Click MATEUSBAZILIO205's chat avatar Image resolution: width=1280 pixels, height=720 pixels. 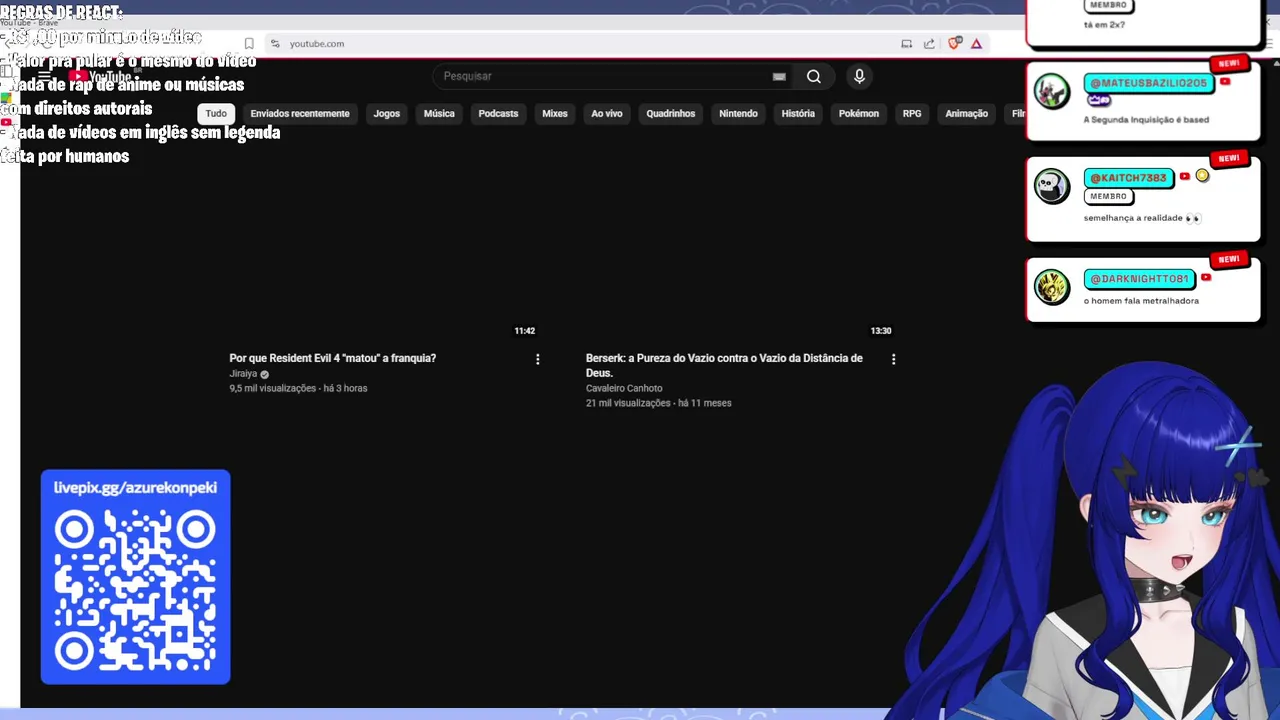(x=1052, y=92)
